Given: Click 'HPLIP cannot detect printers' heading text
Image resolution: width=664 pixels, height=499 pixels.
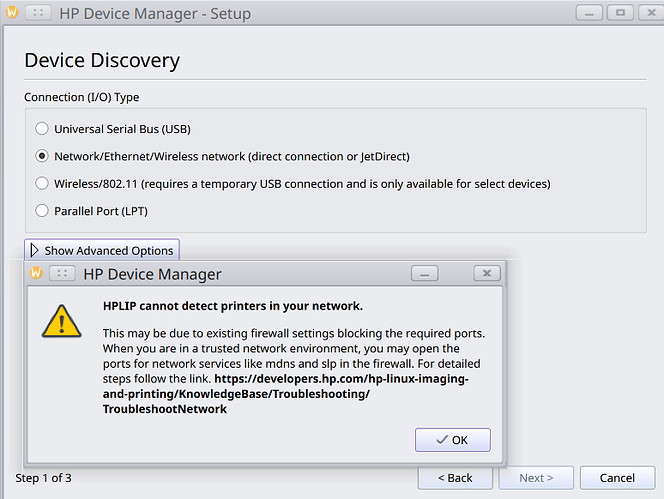Looking at the screenshot, I should point(232,306).
